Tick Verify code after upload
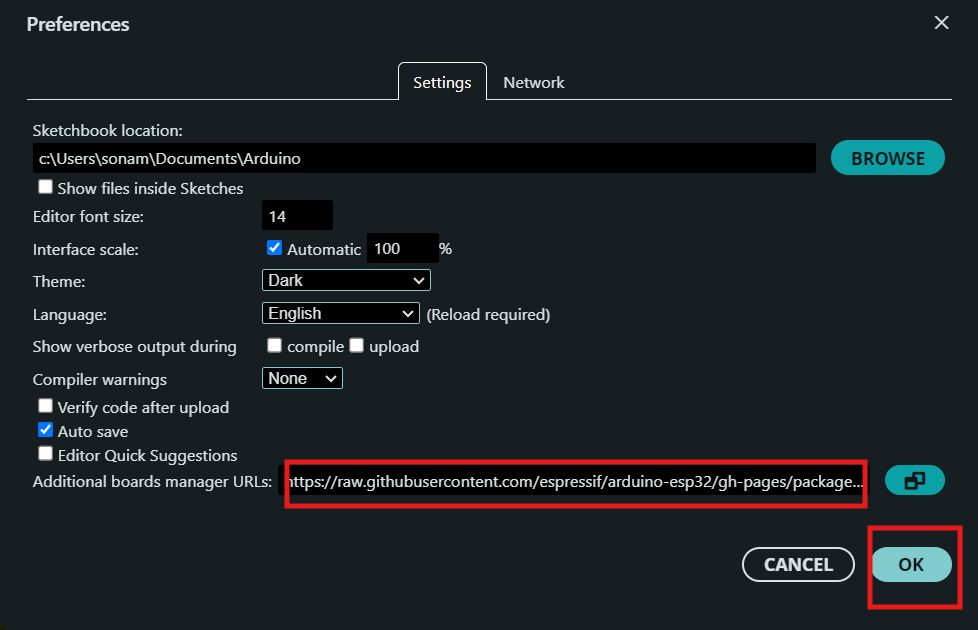 (46, 406)
